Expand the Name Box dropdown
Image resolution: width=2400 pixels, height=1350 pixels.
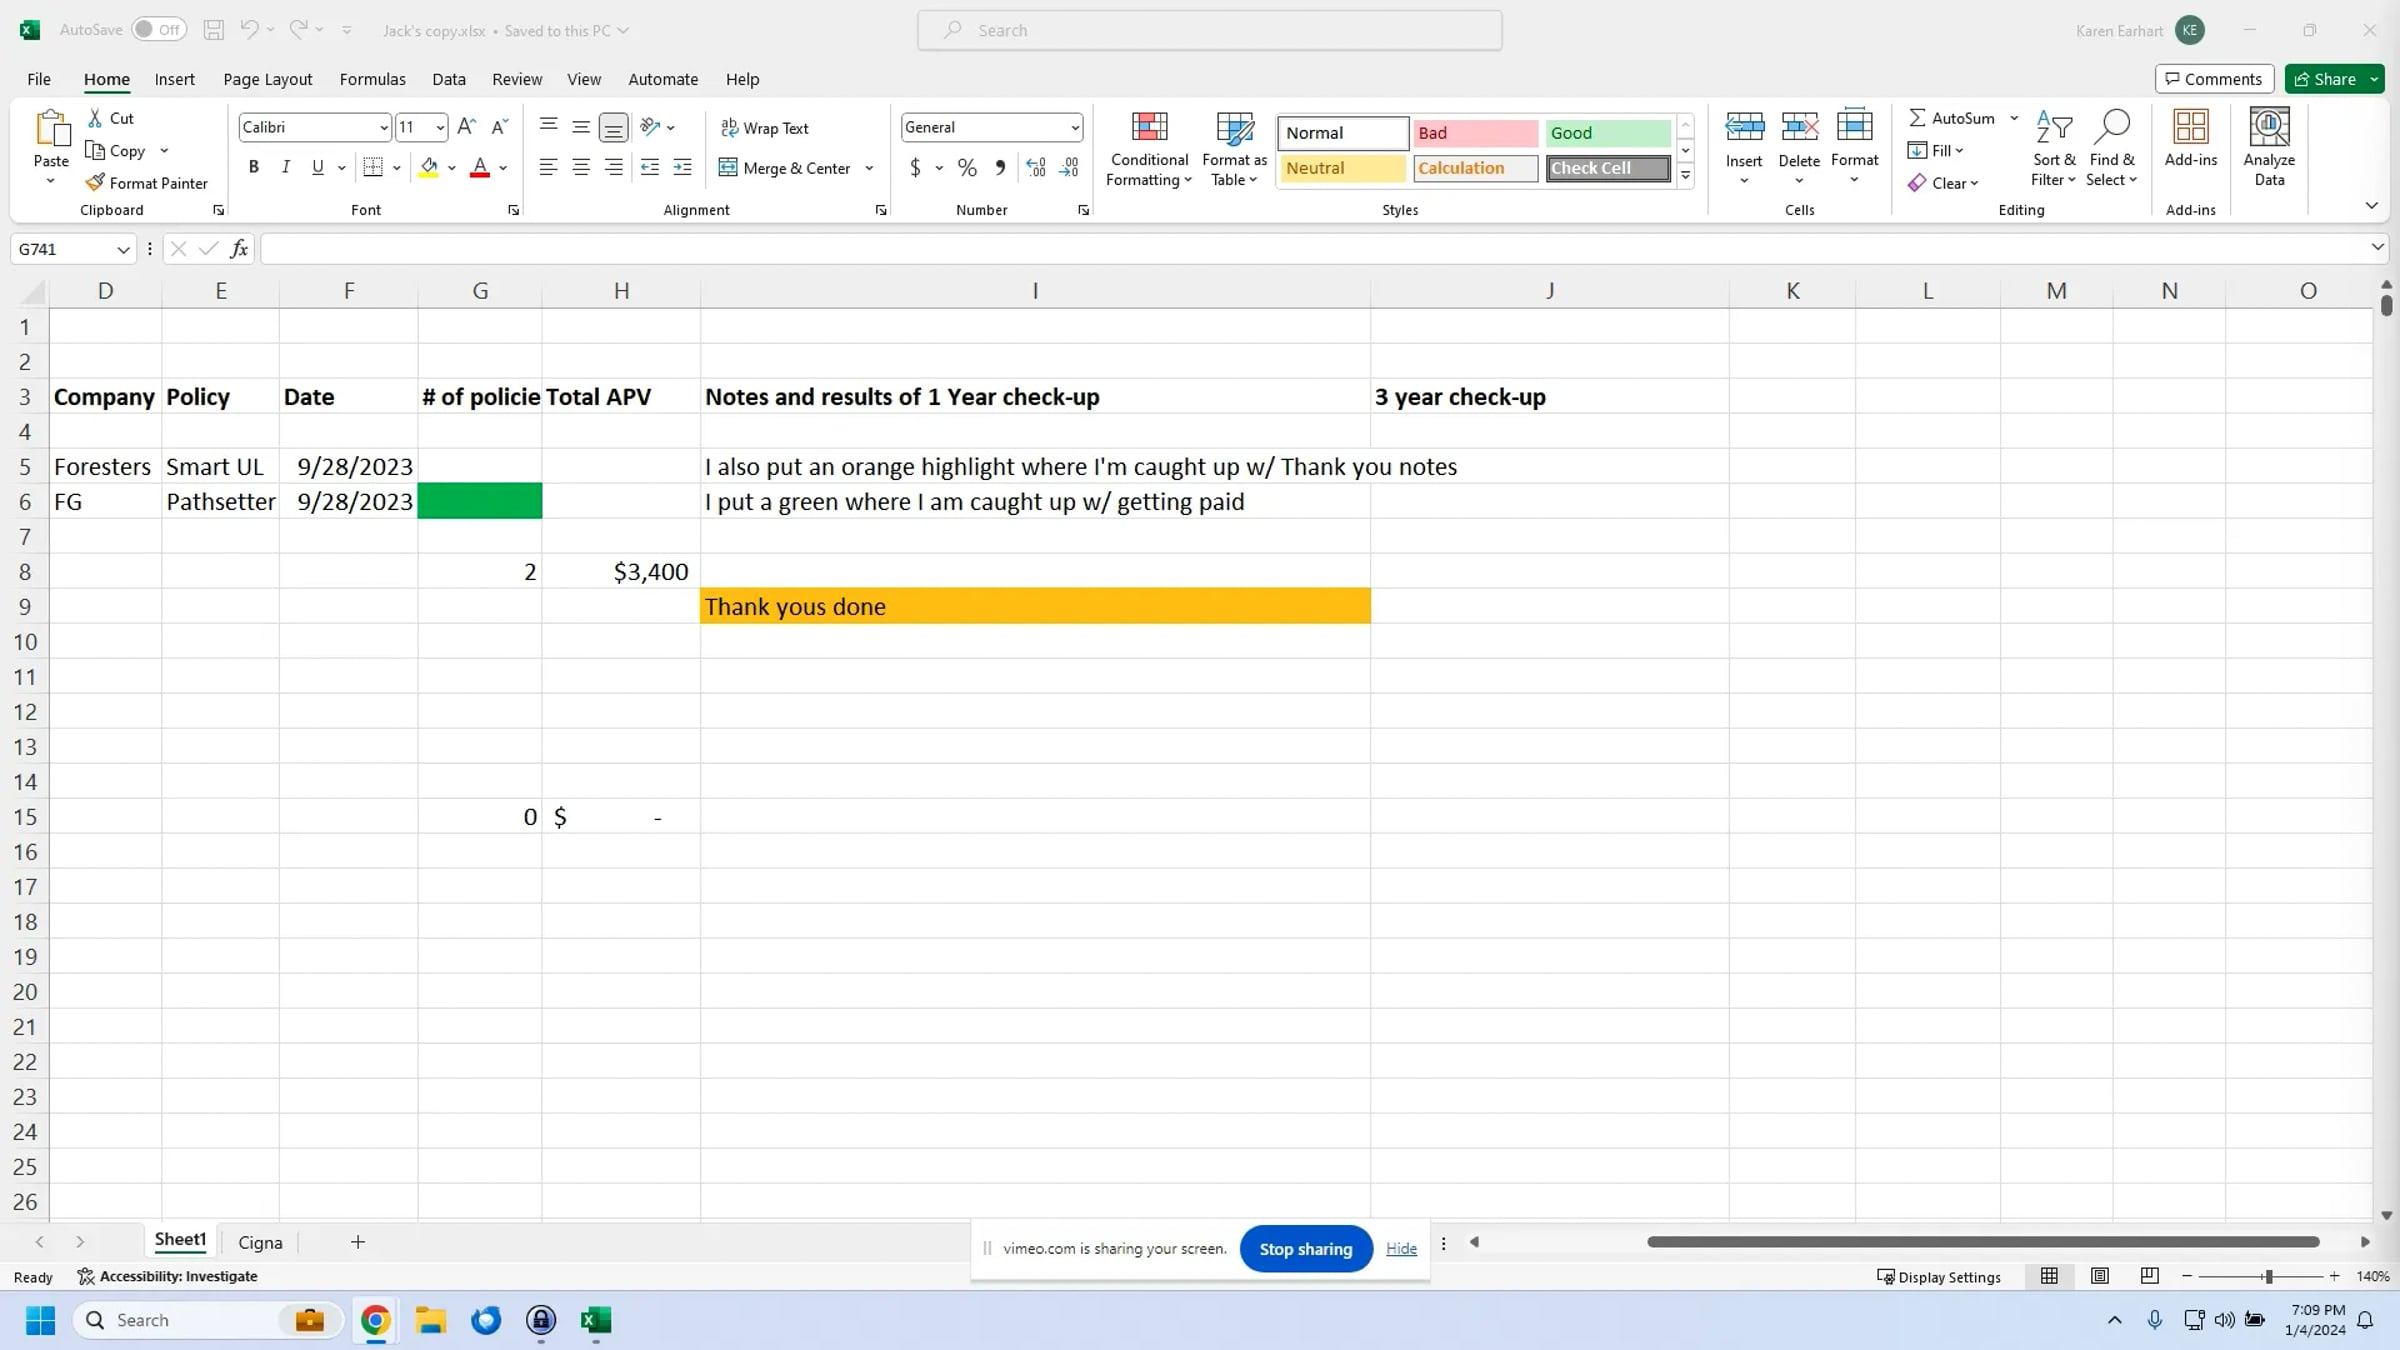coord(123,249)
